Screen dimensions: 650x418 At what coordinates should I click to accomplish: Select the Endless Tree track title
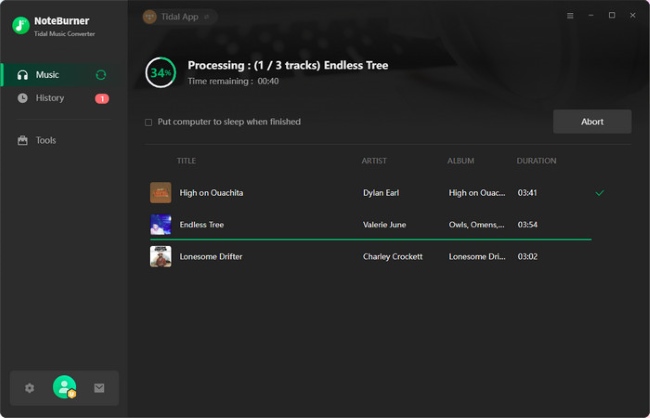[201, 225]
